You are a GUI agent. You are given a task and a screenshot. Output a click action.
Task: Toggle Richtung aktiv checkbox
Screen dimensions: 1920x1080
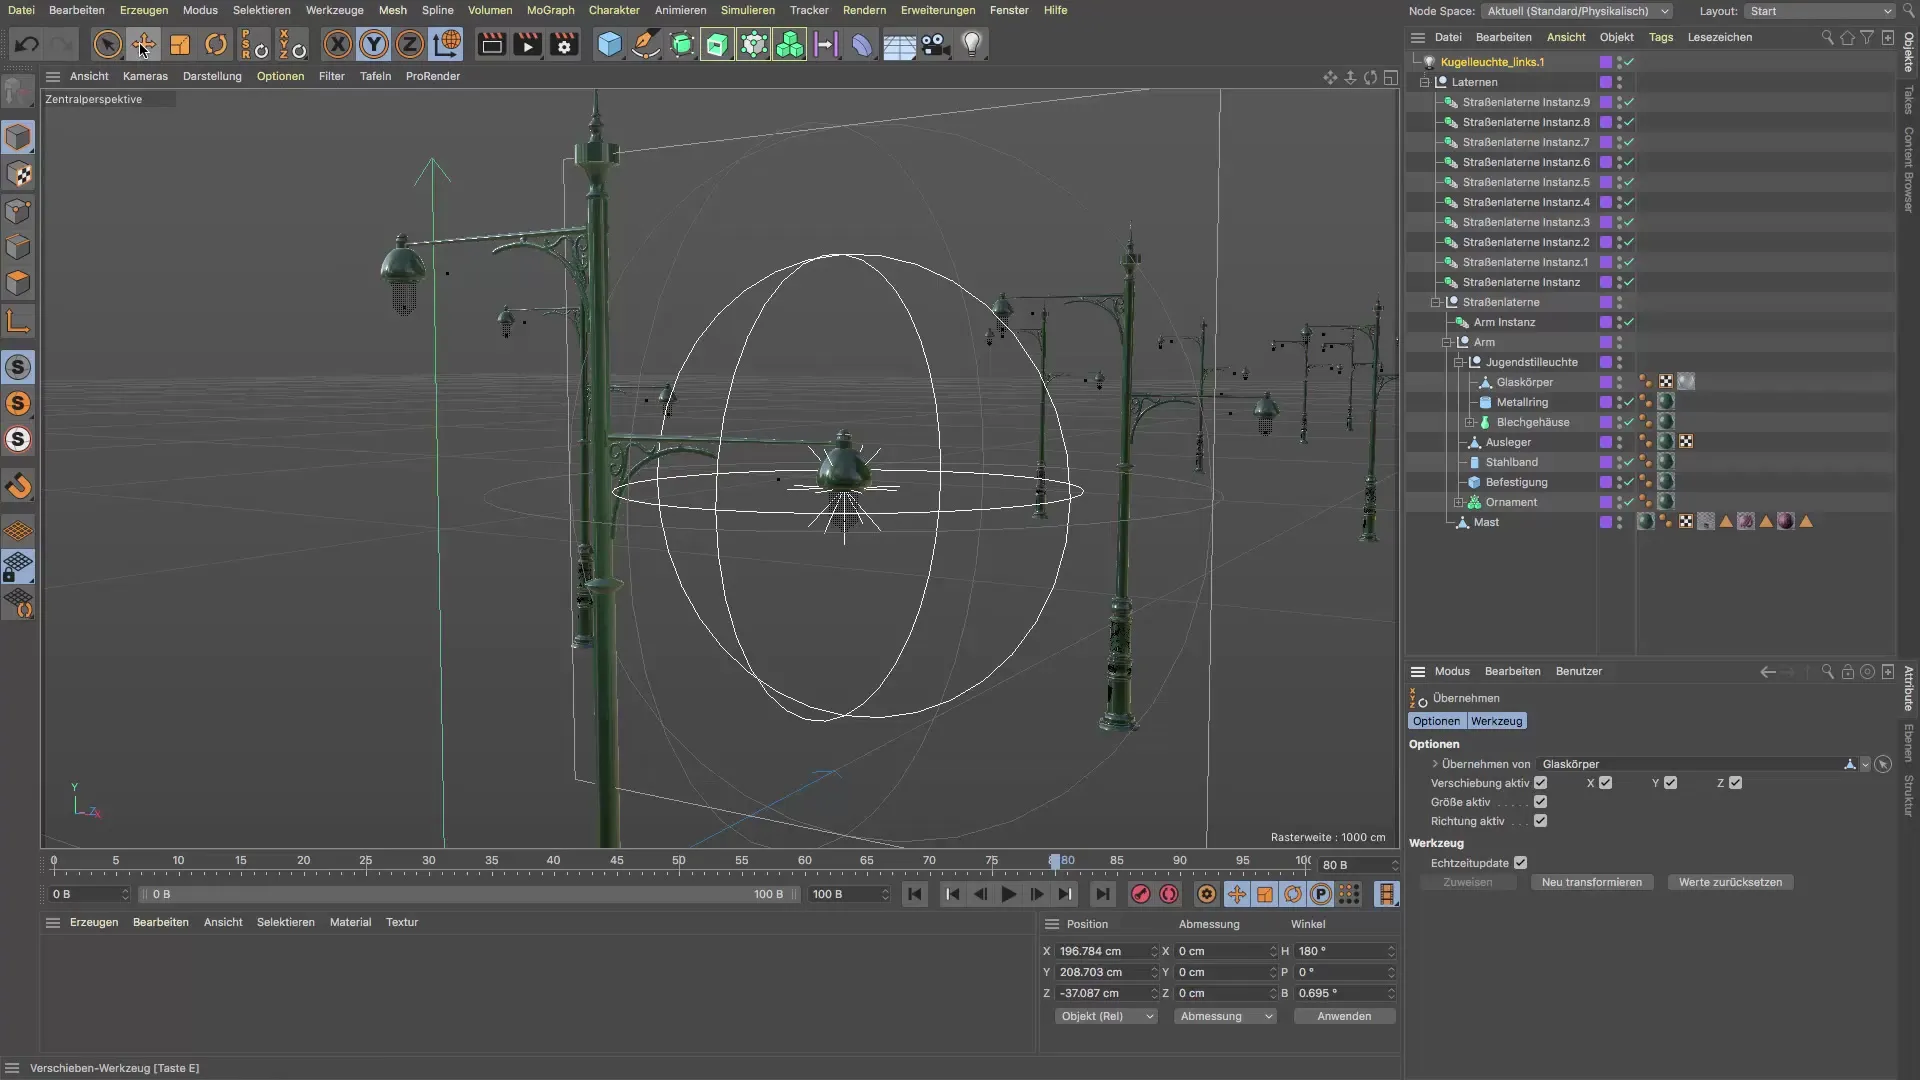click(1540, 821)
